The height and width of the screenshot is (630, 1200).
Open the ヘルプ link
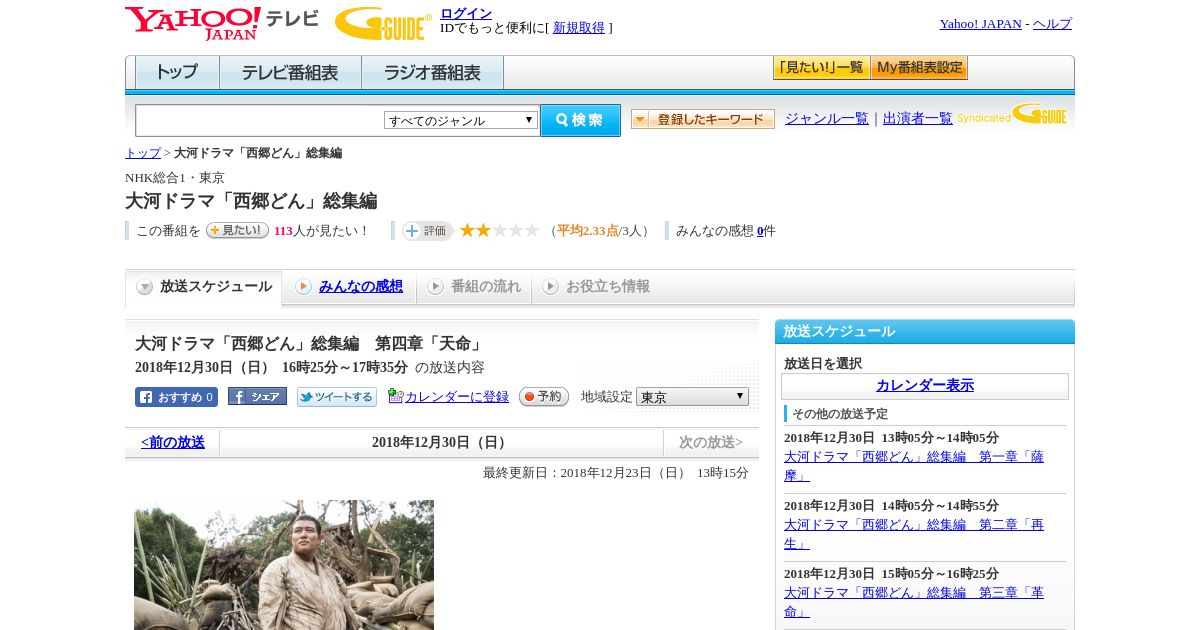pyautogui.click(x=1052, y=24)
